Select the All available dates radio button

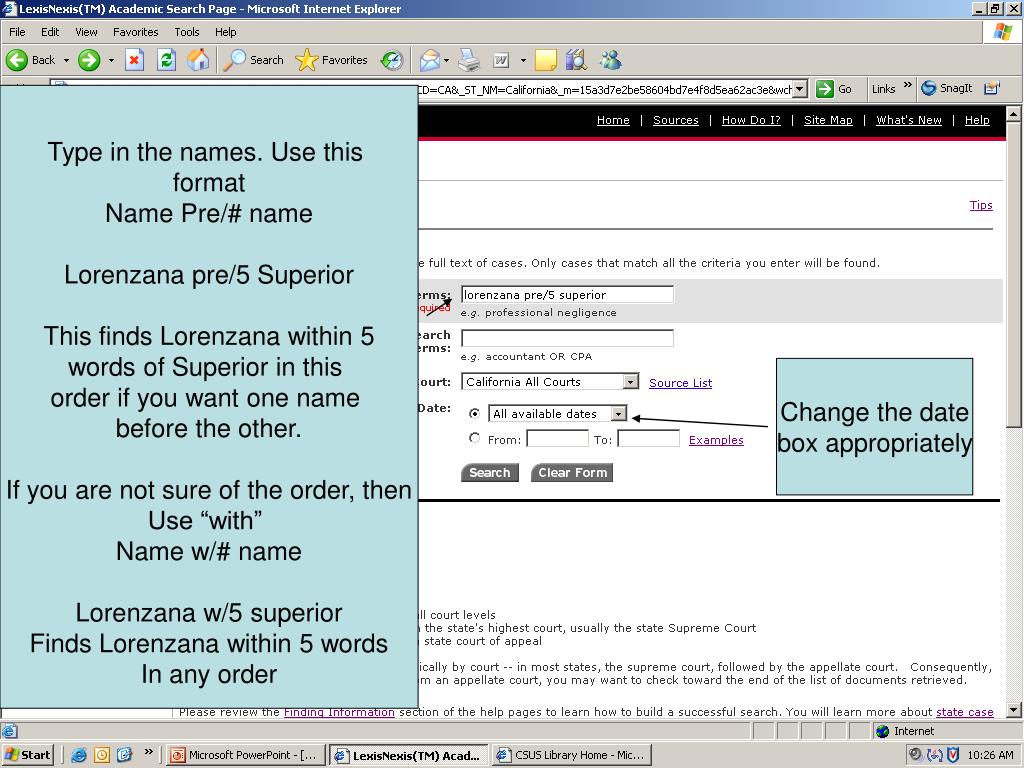[x=475, y=413]
